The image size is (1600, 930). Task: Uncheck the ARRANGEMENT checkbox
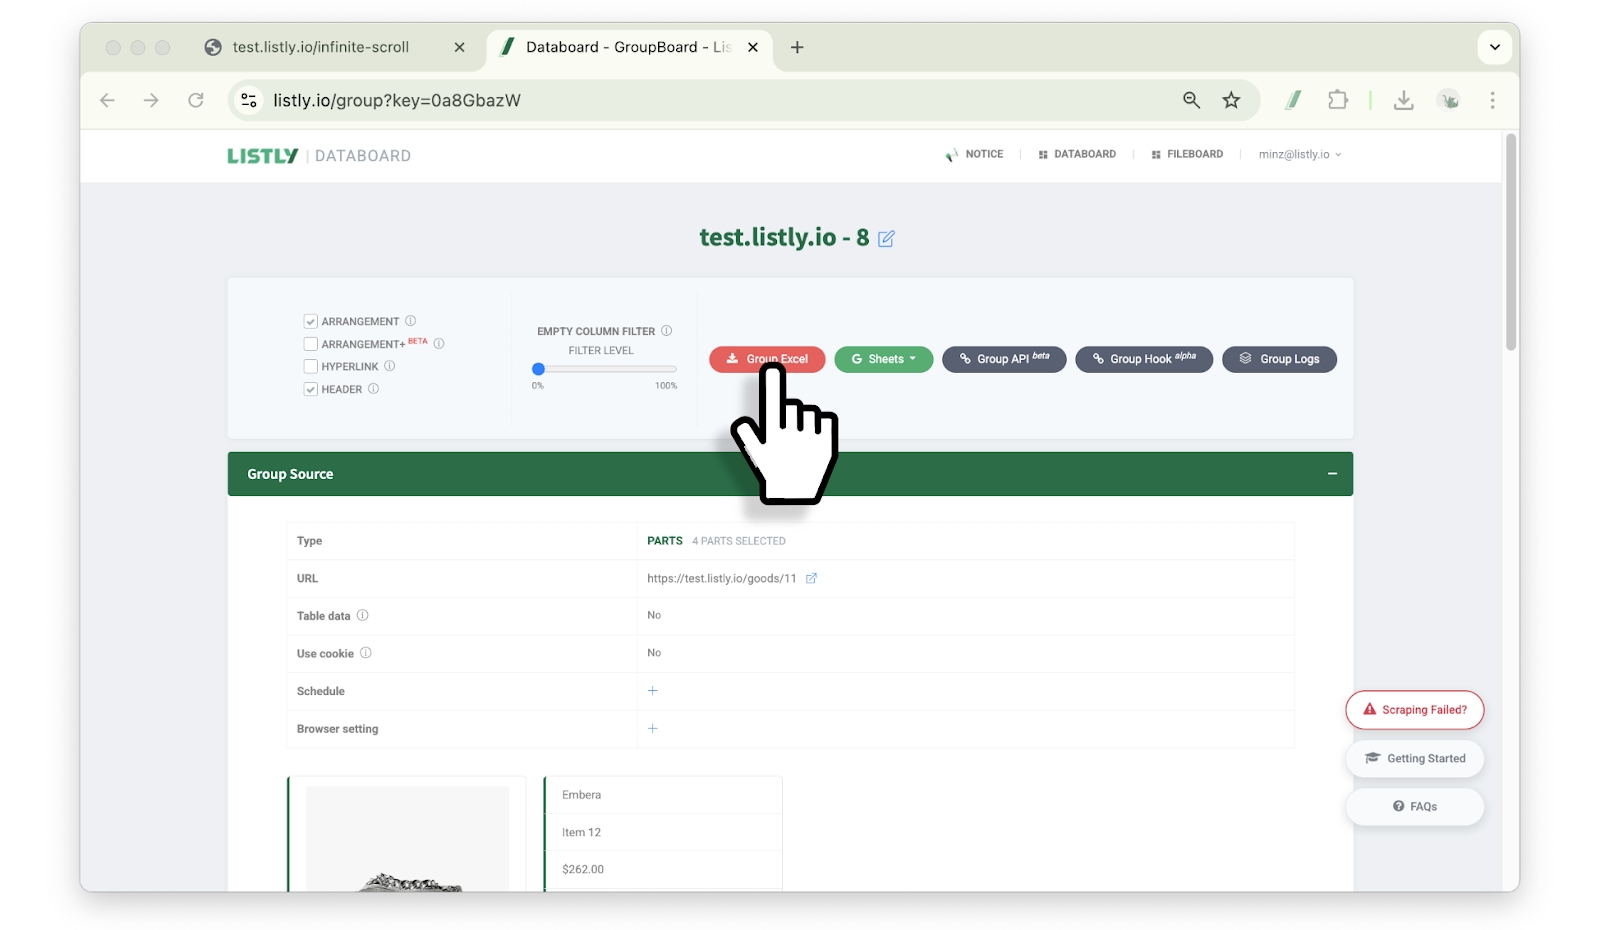[311, 322]
